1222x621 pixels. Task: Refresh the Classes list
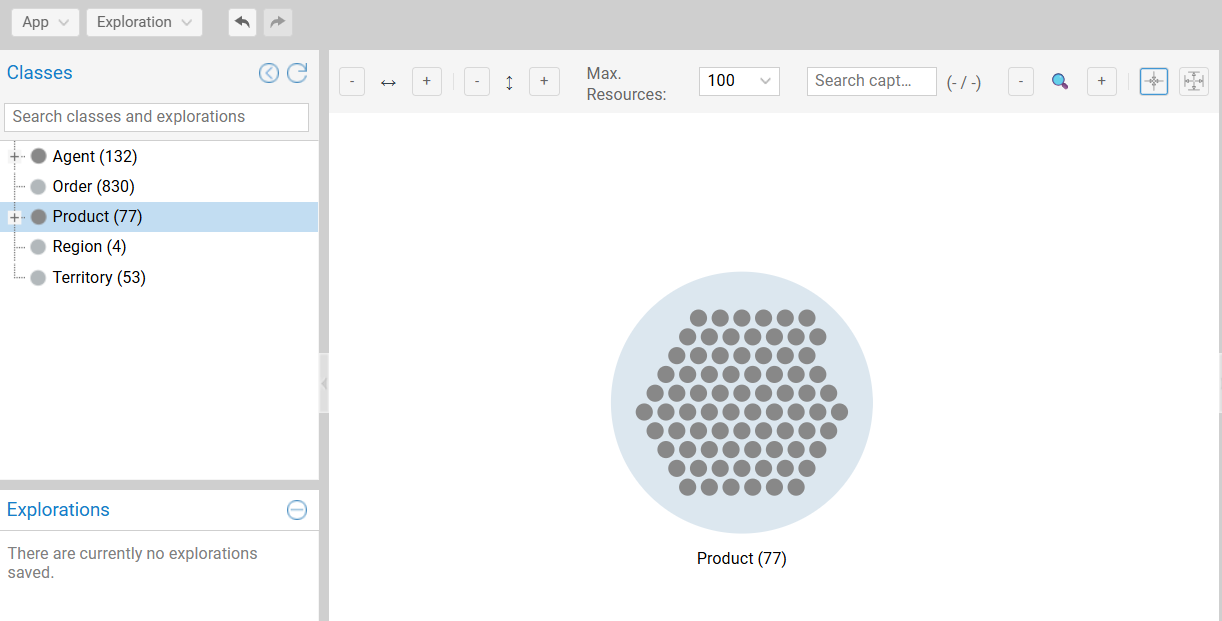297,73
